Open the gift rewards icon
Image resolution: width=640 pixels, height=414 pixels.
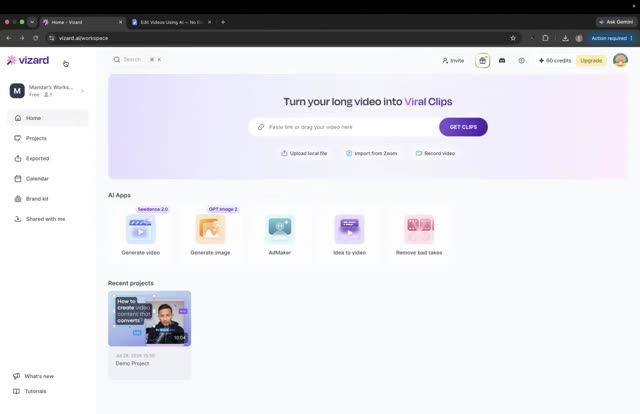[x=482, y=60]
